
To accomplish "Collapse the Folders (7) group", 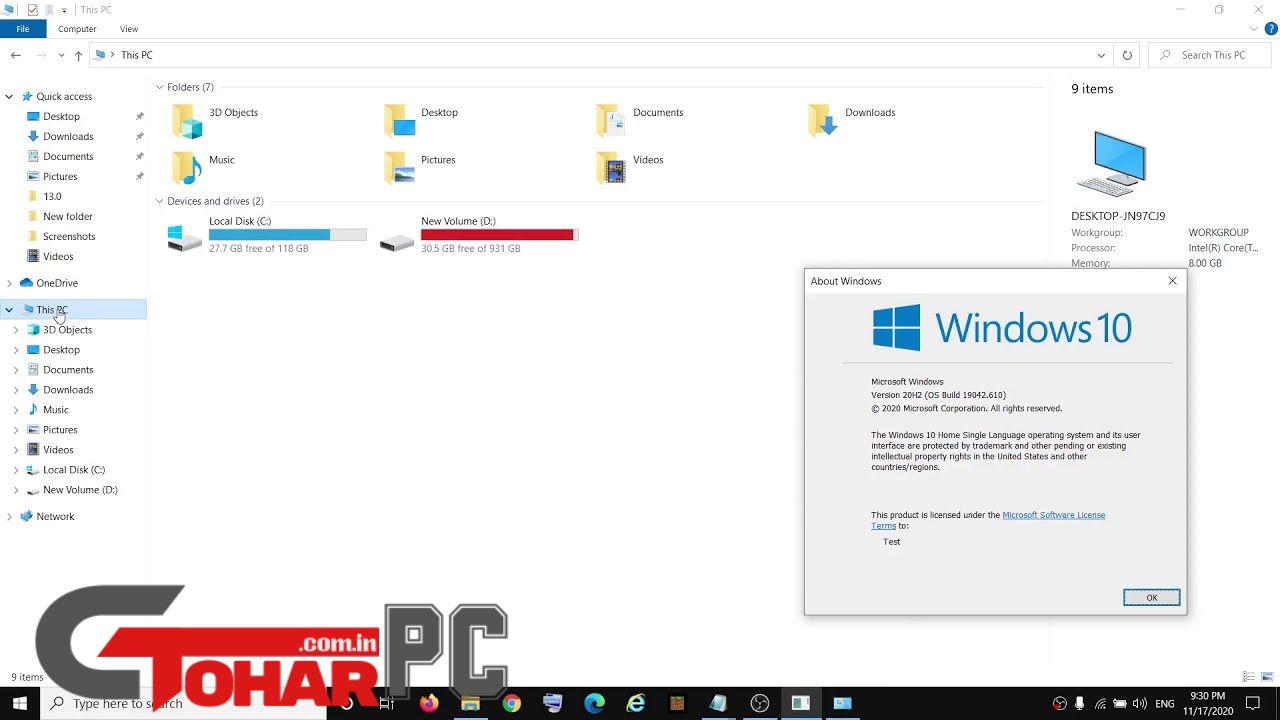I will (159, 87).
